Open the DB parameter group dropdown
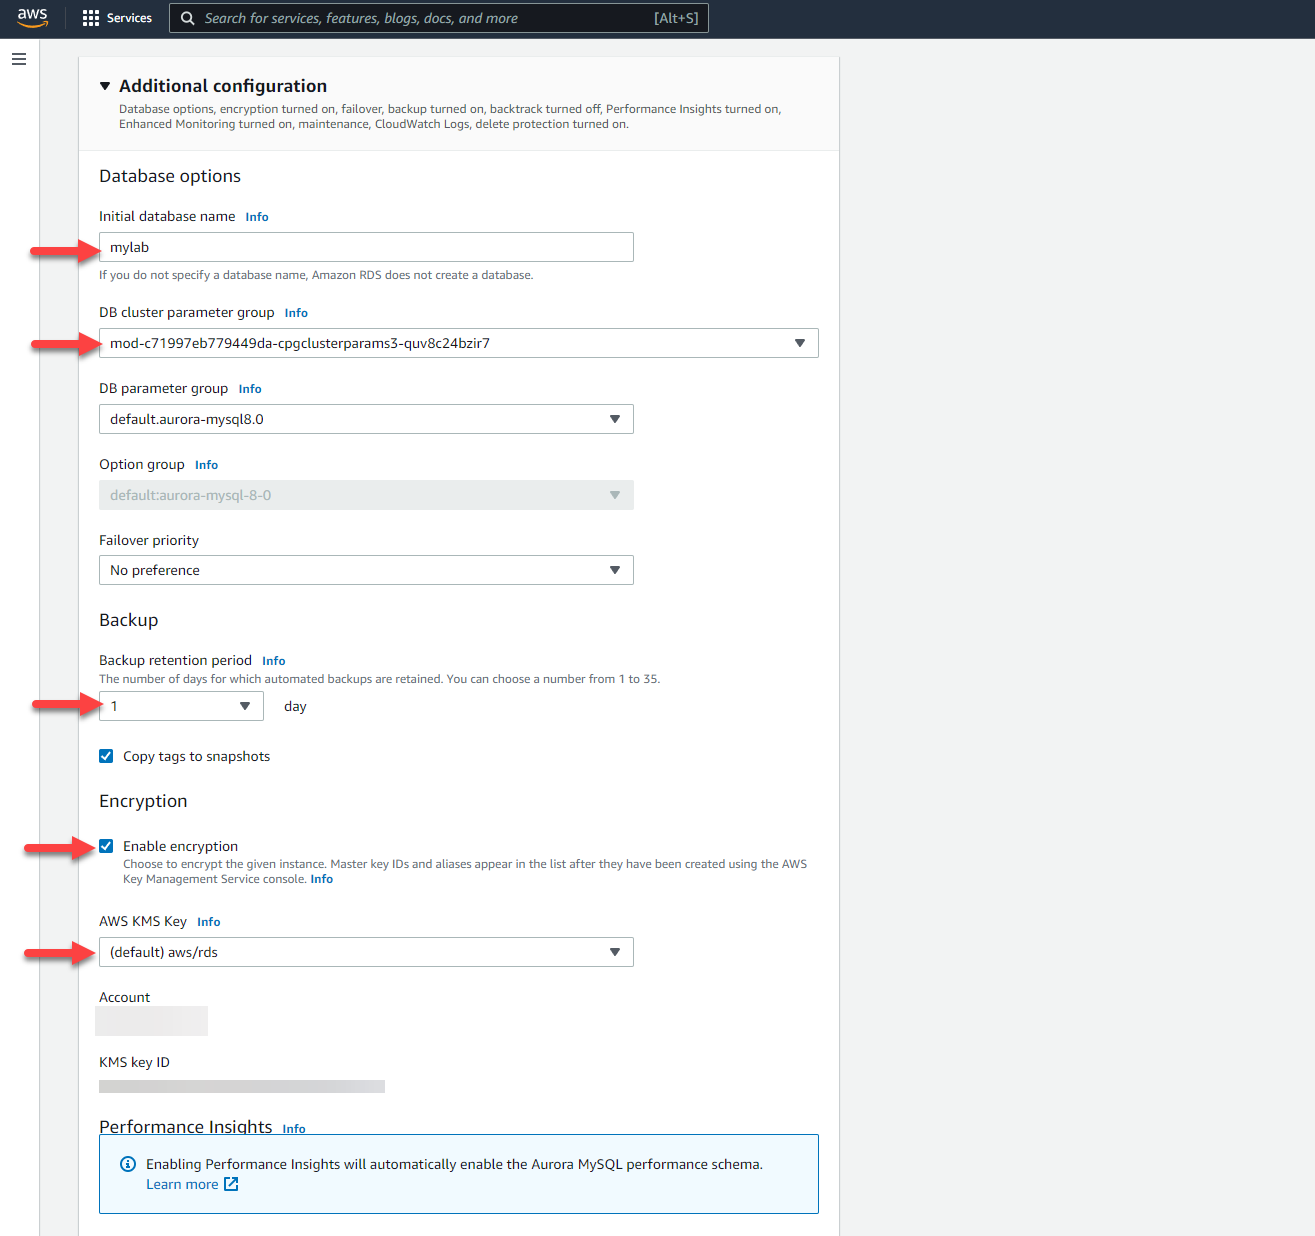Image resolution: width=1315 pixels, height=1236 pixels. tap(366, 419)
